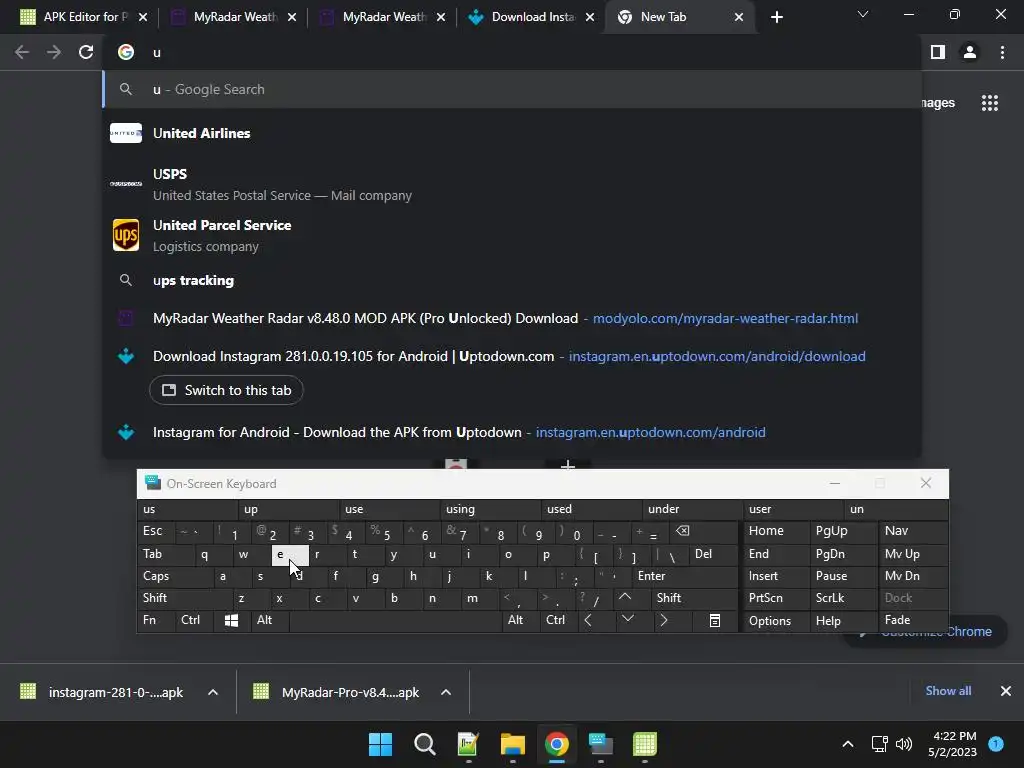Expand MyRadar-Pro apk download options chevron

click(446, 692)
